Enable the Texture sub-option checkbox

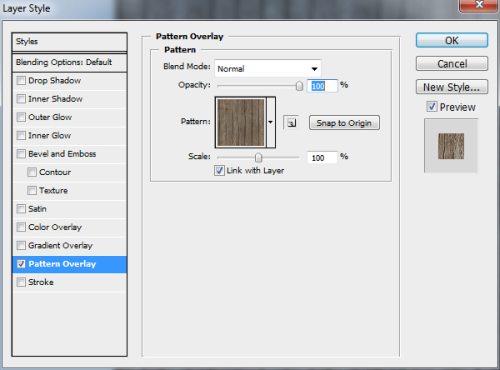pos(32,190)
